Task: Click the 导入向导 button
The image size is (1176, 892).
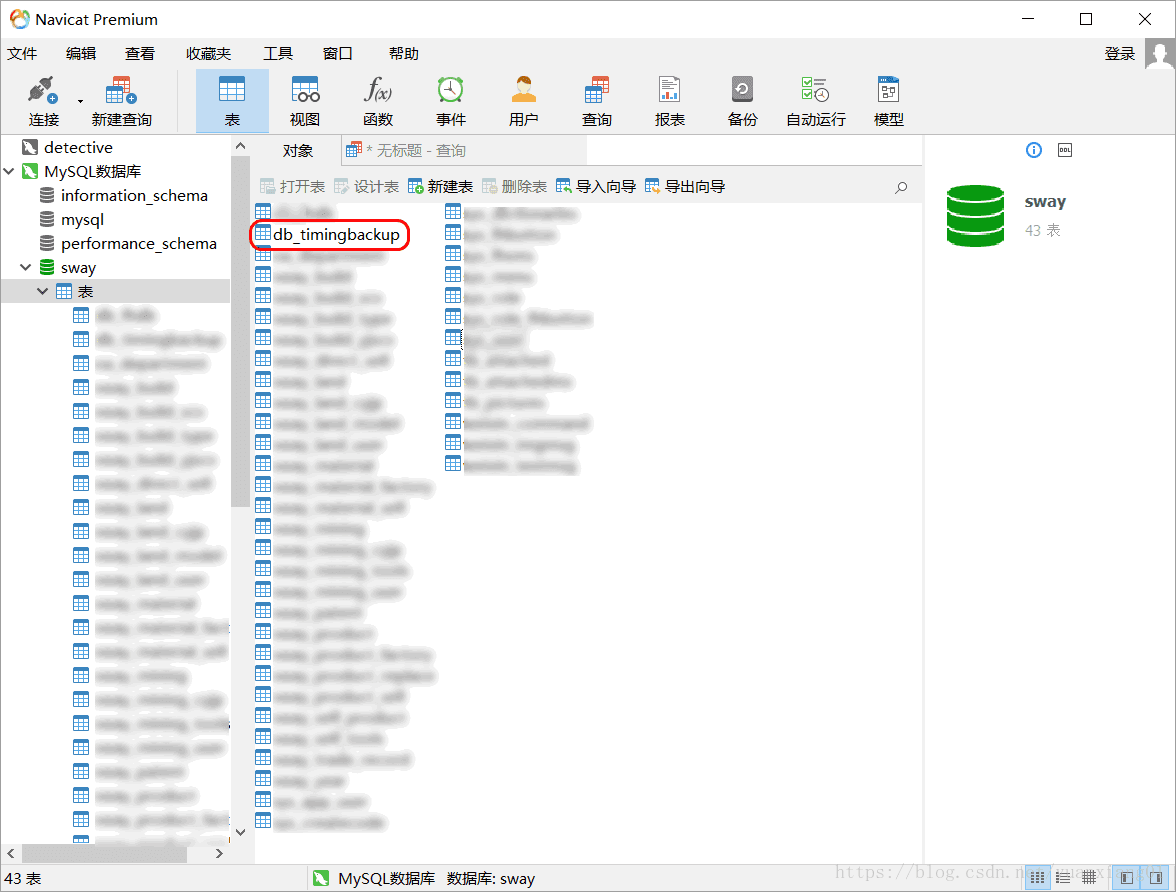Action: tap(596, 187)
